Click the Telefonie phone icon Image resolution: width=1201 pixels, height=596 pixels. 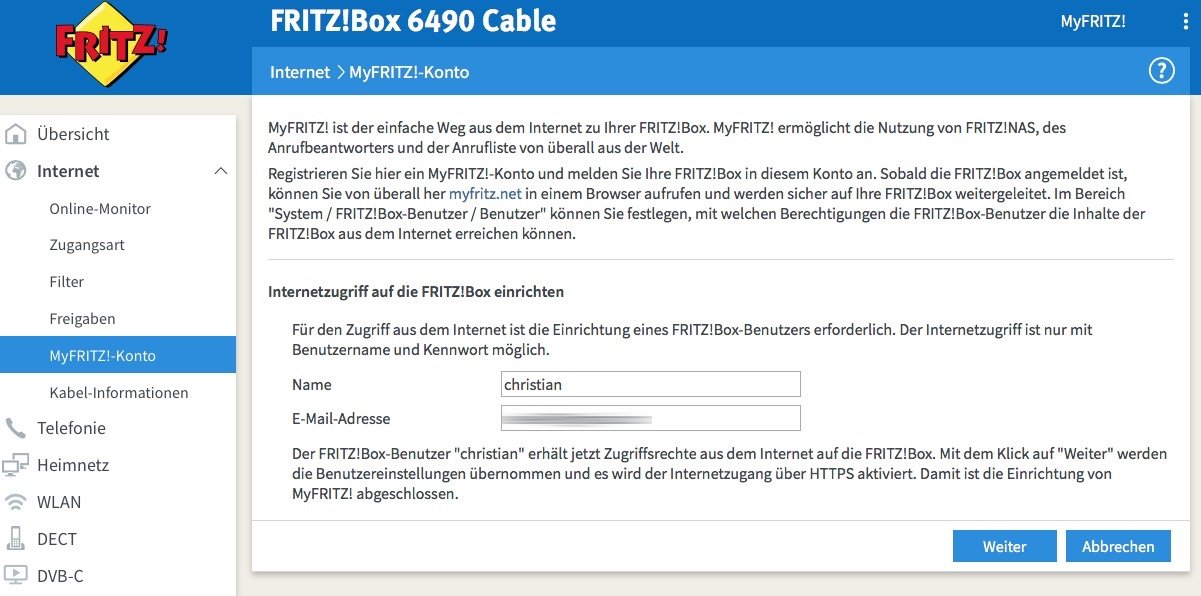click(x=15, y=428)
